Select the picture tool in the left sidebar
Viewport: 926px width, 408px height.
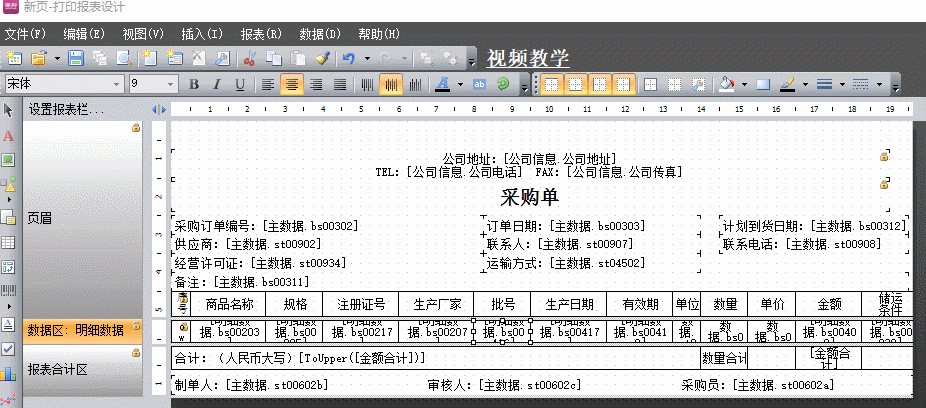[x=9, y=160]
